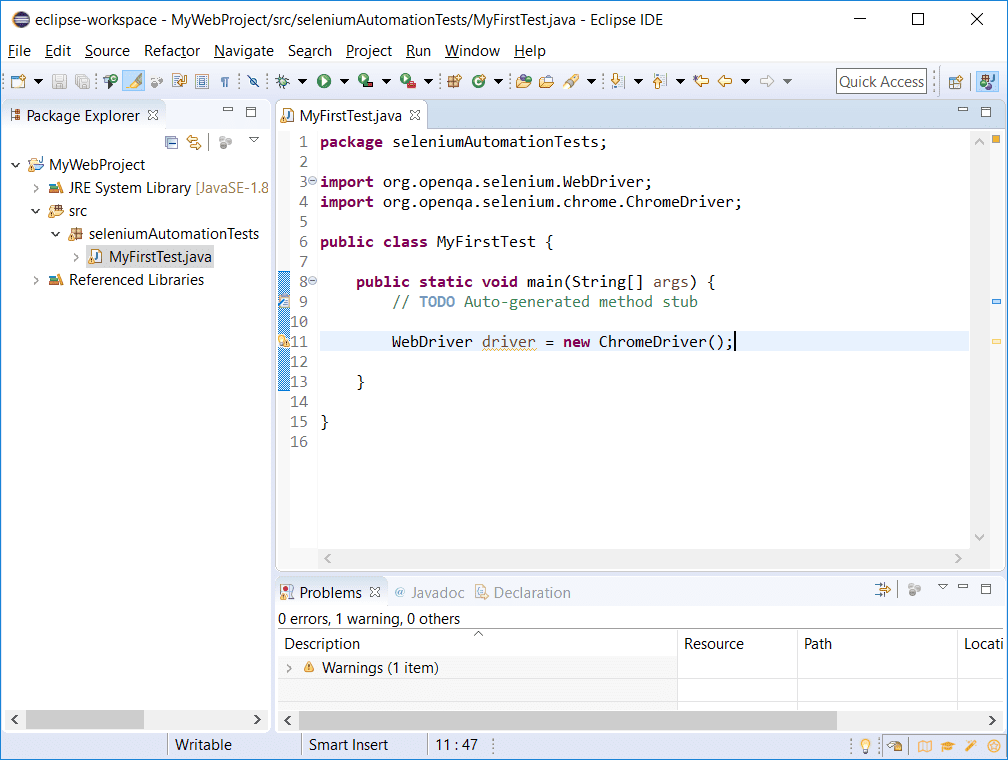1008x760 pixels.
Task: Click the Open Perspective icon
Action: [956, 82]
